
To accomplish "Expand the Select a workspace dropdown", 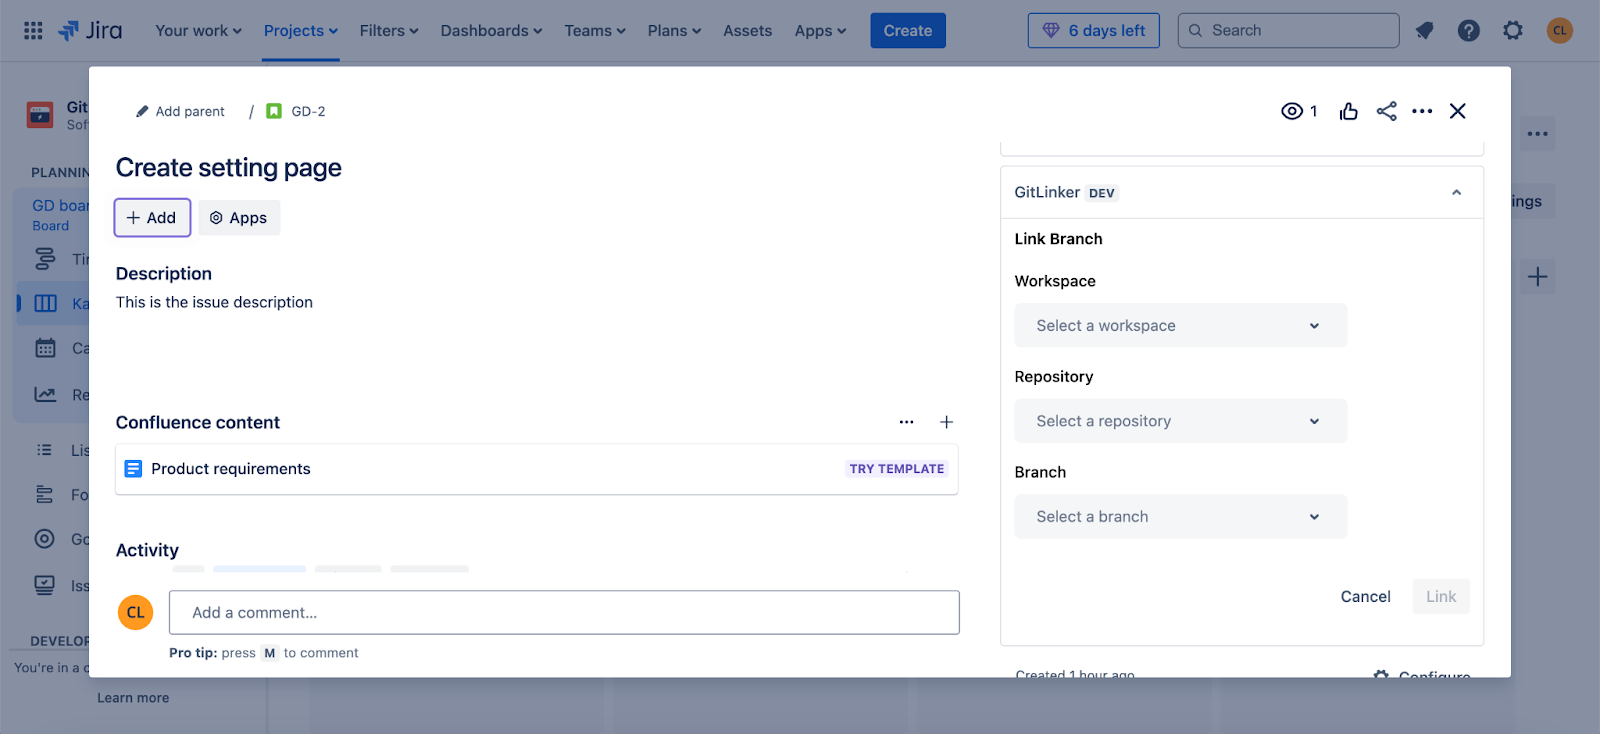I will (x=1180, y=326).
